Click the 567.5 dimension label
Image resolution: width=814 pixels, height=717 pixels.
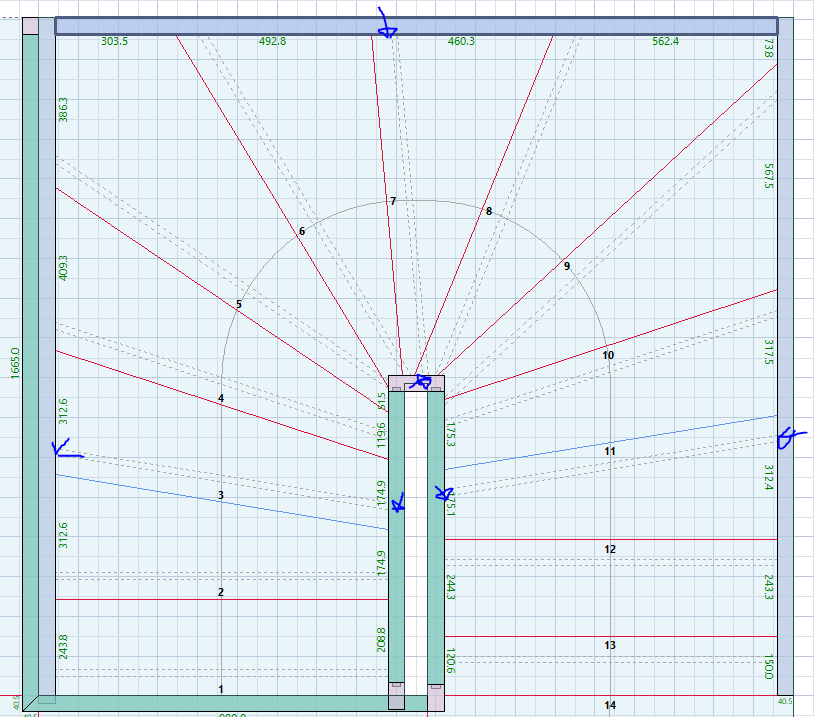coord(769,176)
